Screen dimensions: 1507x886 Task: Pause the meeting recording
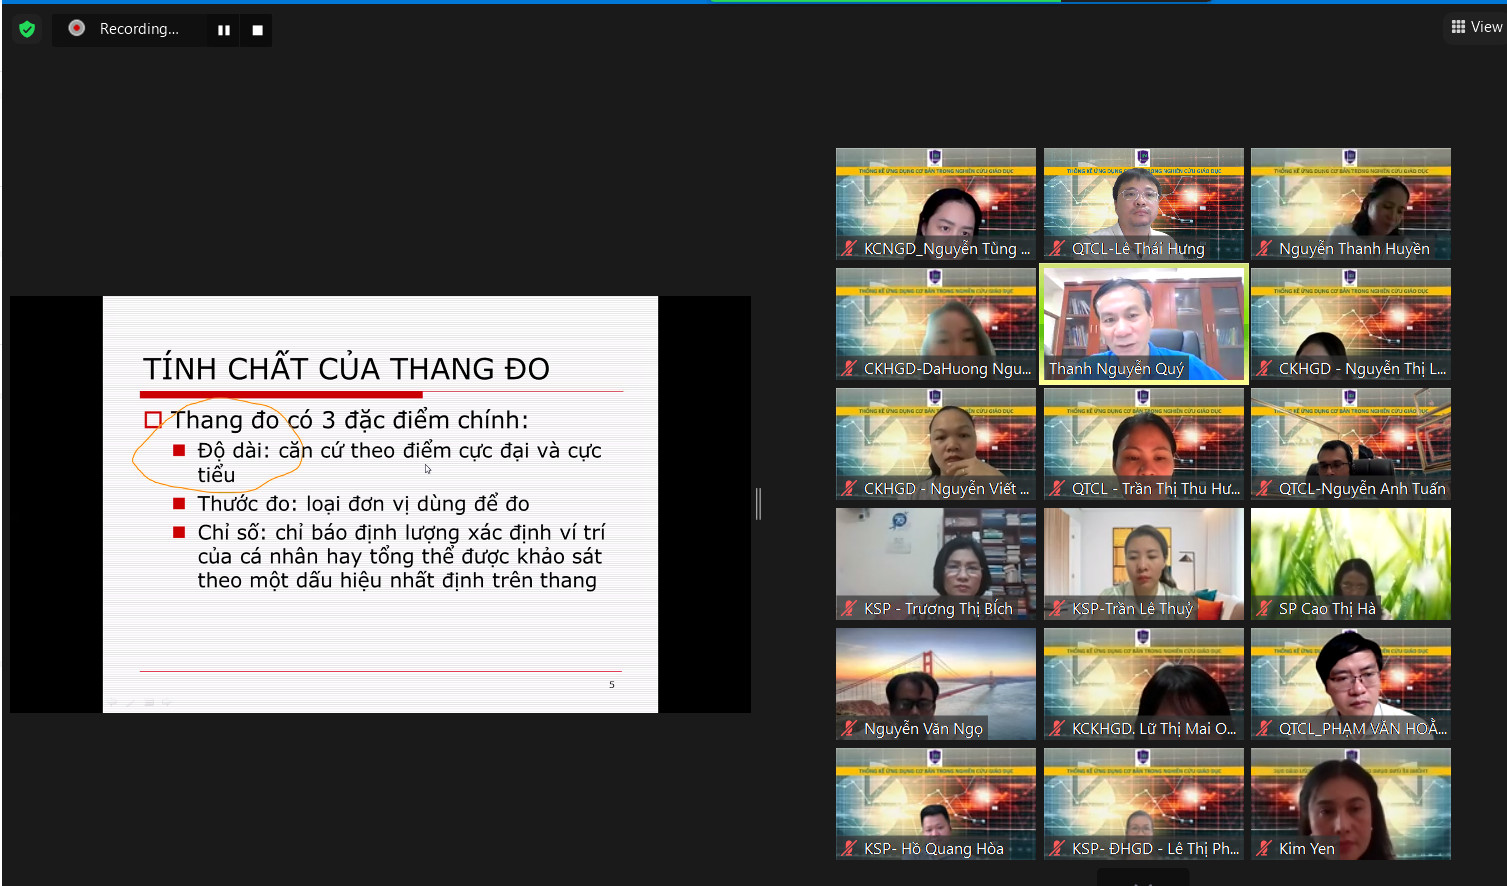(223, 30)
